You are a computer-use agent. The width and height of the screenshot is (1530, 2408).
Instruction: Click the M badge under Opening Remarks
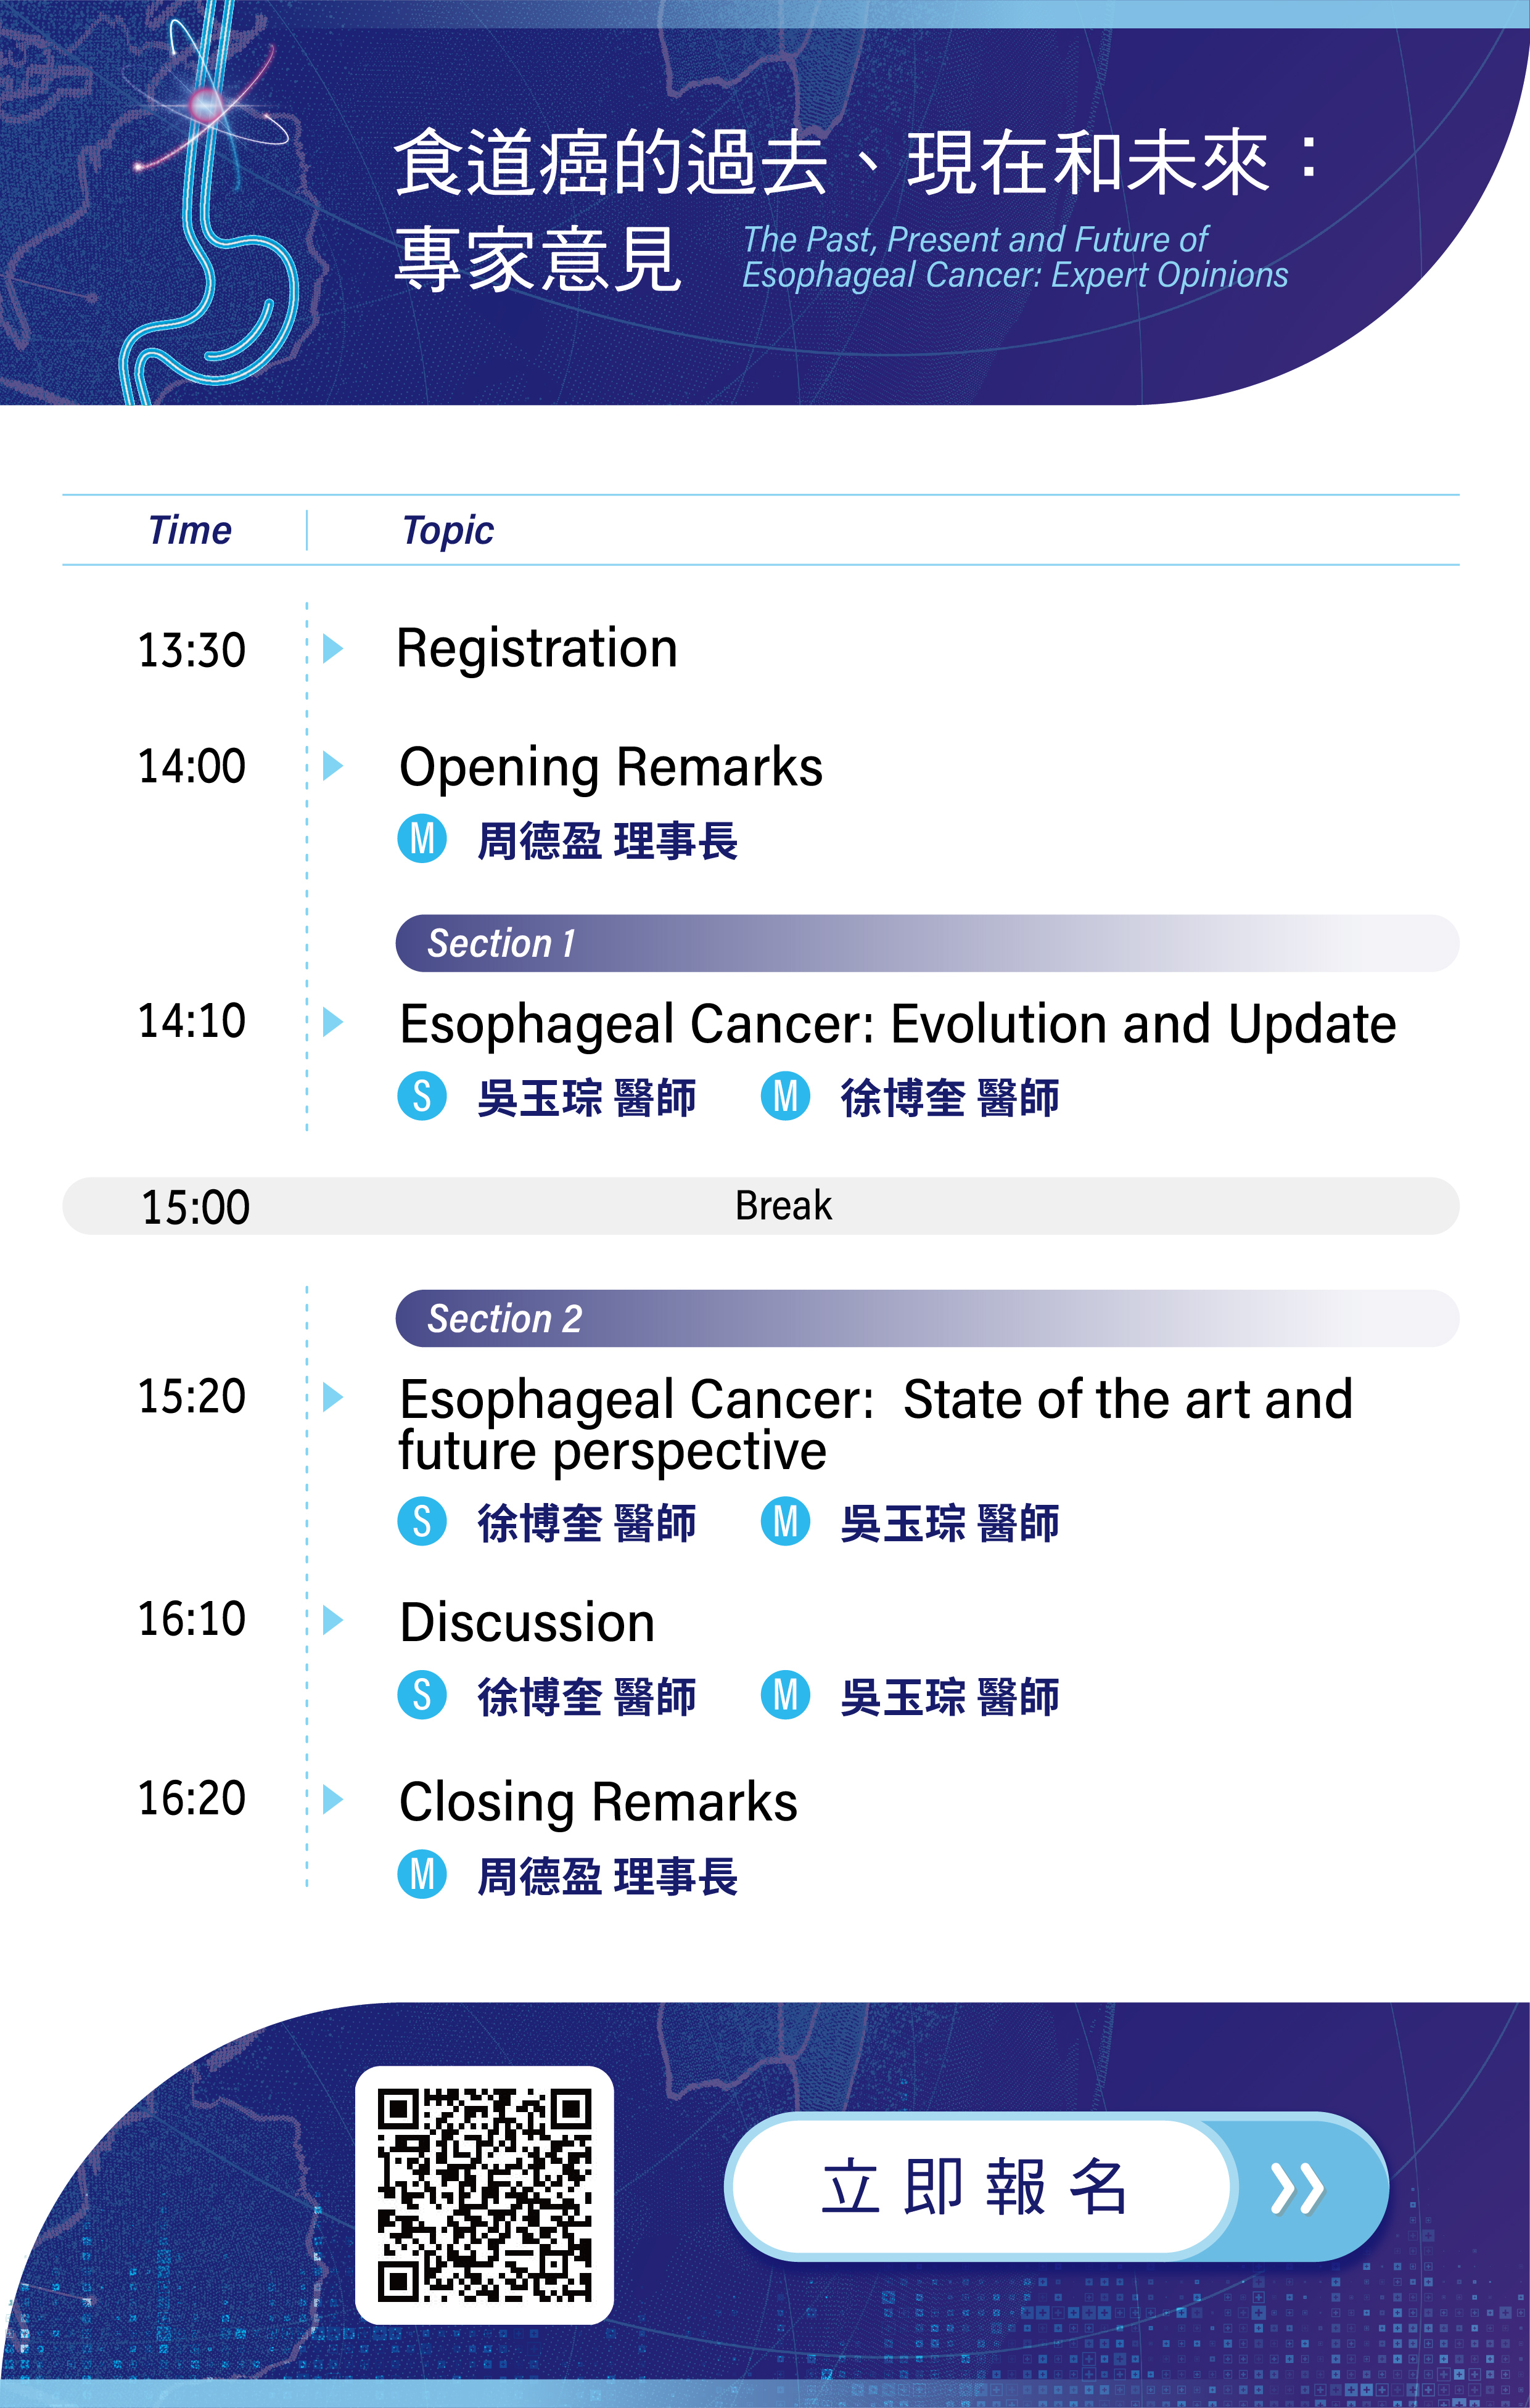[422, 839]
